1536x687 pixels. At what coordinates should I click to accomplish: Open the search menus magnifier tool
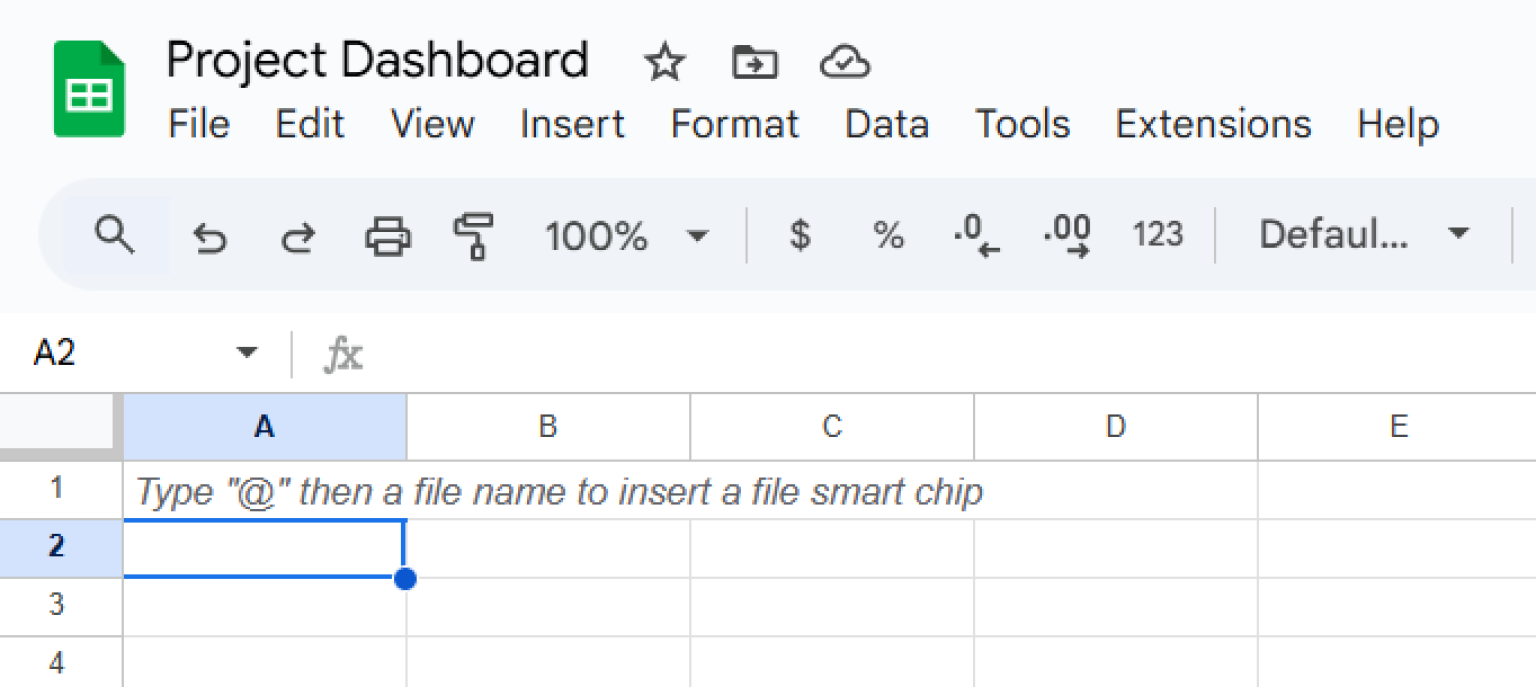tap(114, 236)
